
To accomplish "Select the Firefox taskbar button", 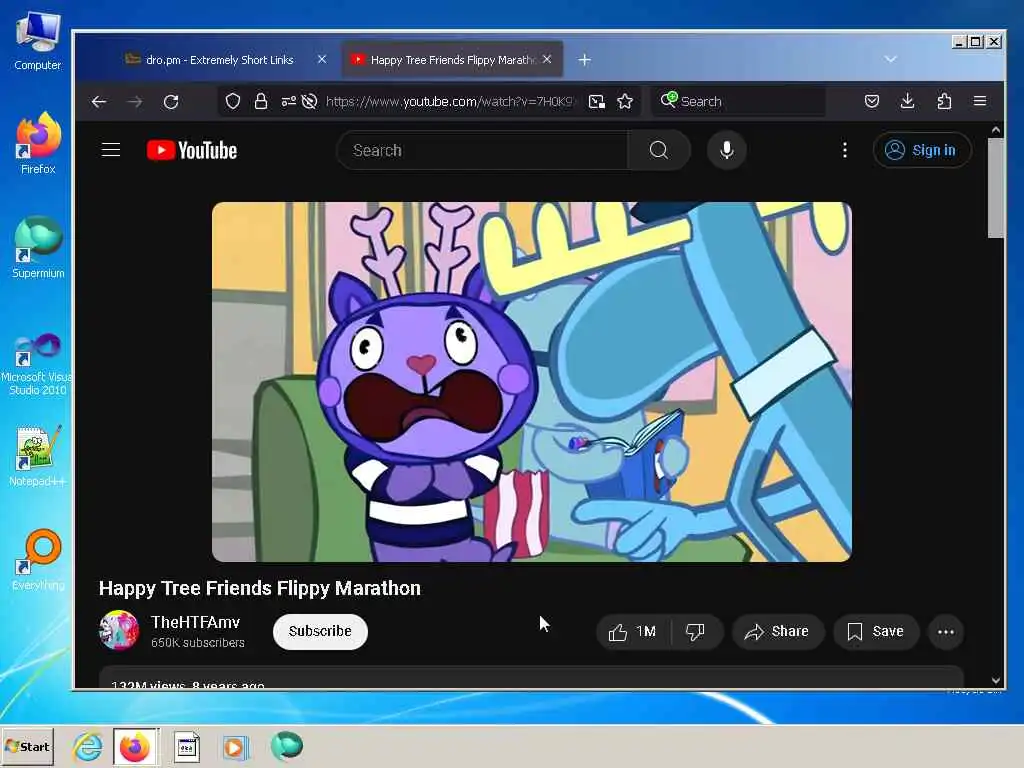I will pos(135,746).
